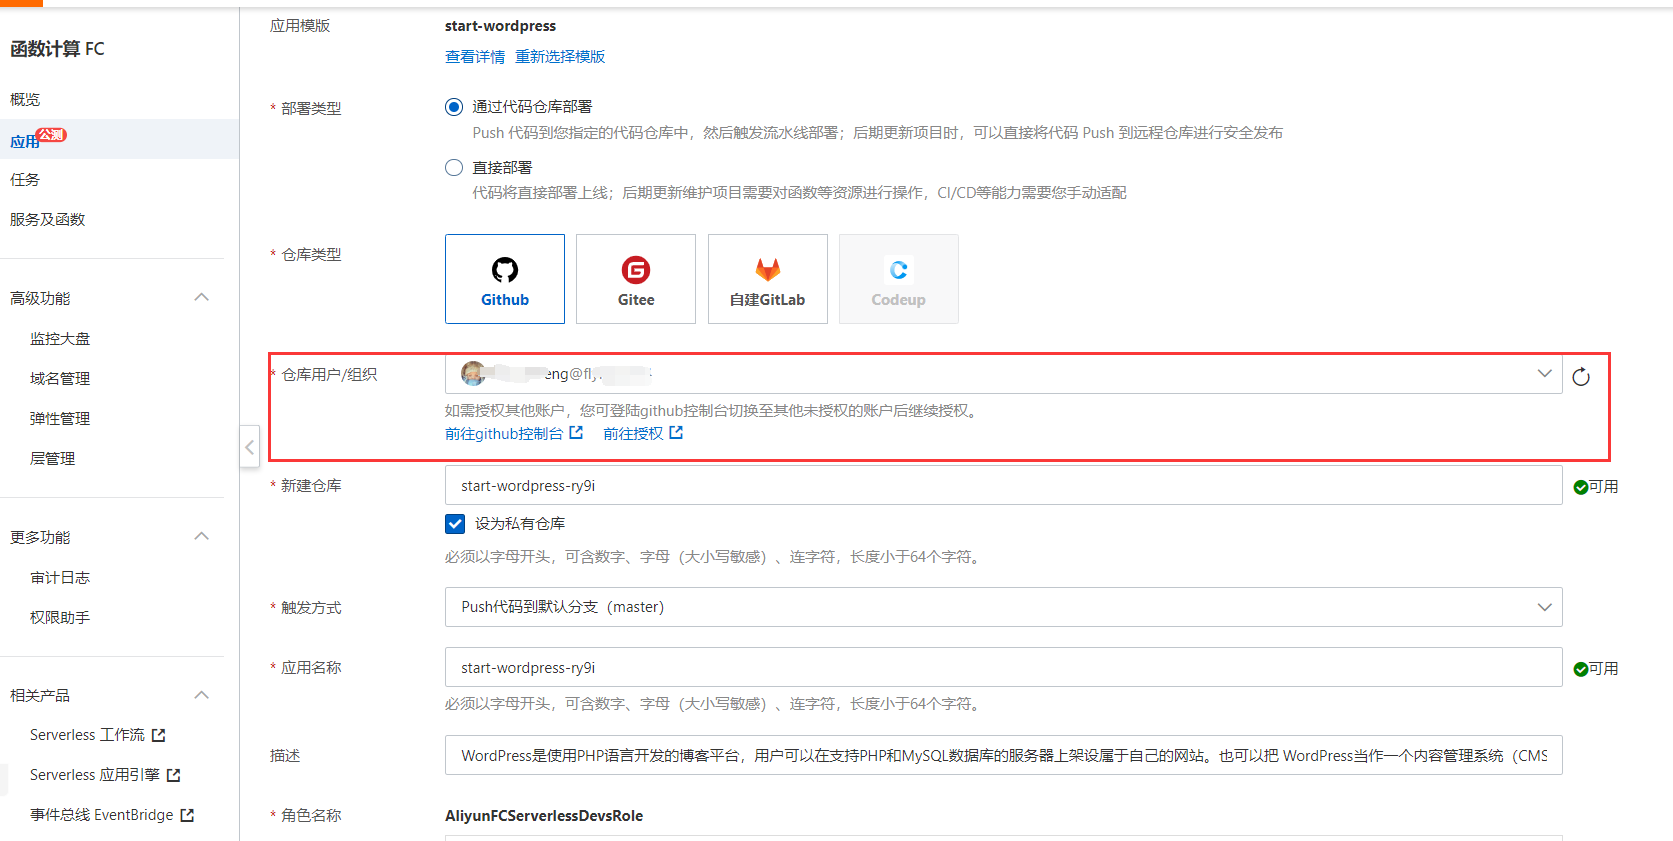The image size is (1673, 841).
Task: Click the user avatar in repository user field
Action: click(x=473, y=374)
